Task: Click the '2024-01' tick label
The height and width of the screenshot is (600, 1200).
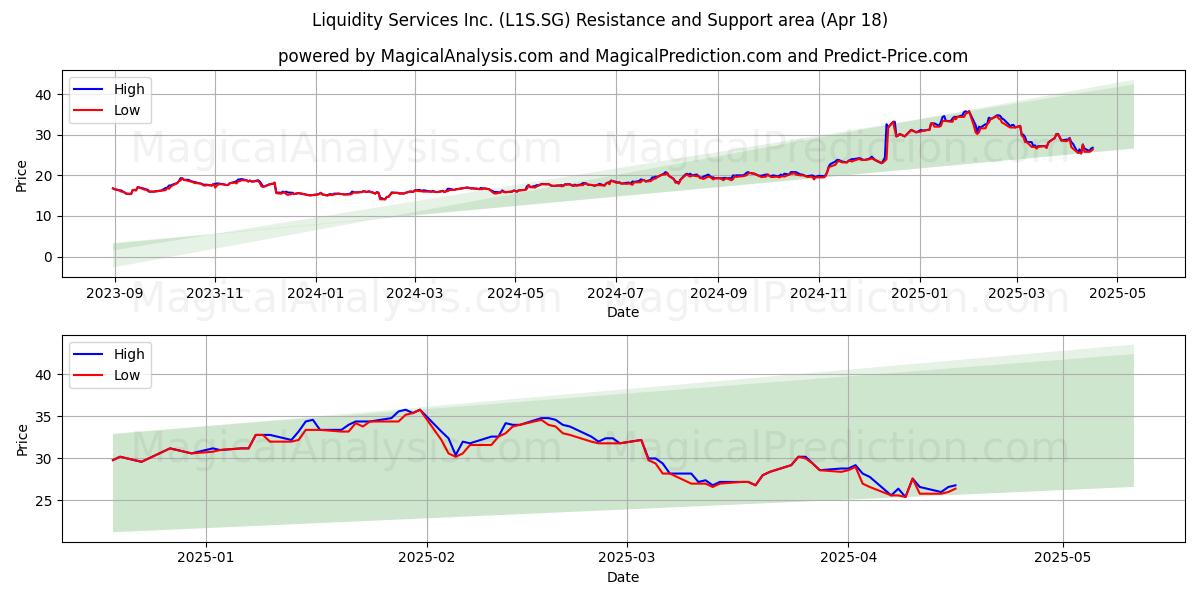Action: coord(316,294)
